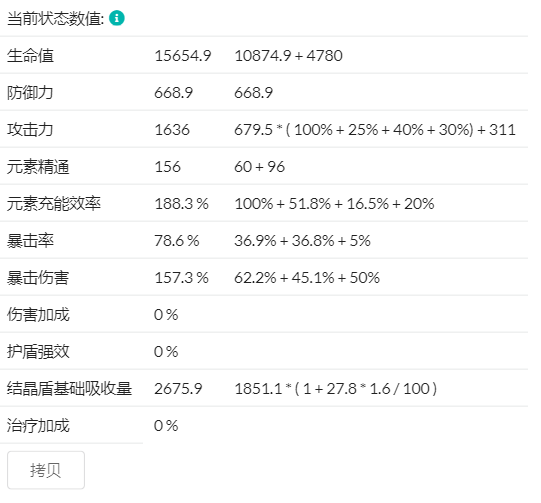Image resolution: width=541 pixels, height=503 pixels.
Task: Select the 生命值 stat row label
Action: pyautogui.click(x=30, y=56)
